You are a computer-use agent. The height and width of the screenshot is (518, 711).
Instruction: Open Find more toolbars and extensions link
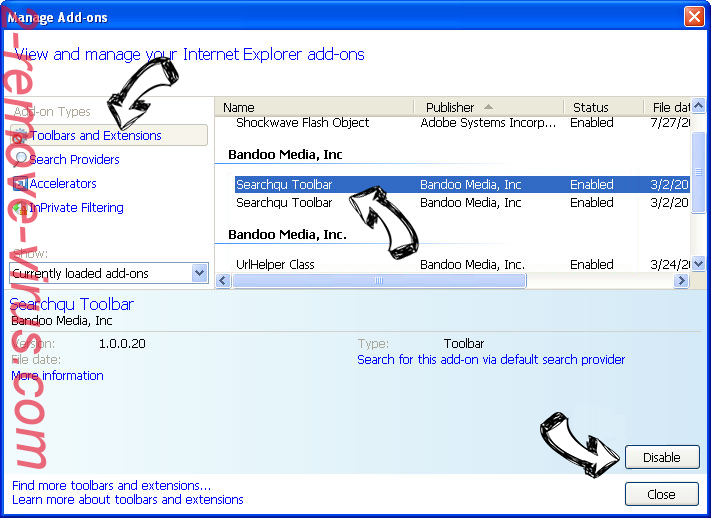click(x=112, y=485)
